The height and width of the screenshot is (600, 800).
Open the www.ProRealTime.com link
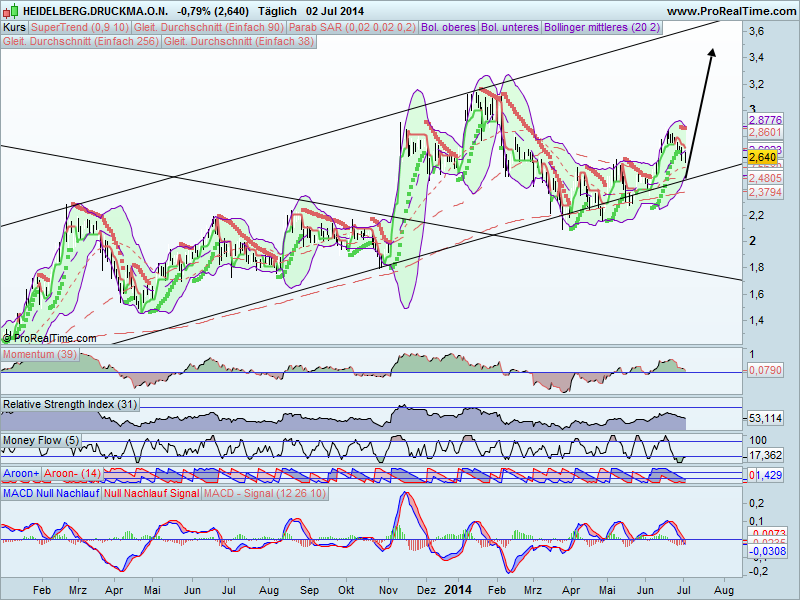click(x=731, y=11)
